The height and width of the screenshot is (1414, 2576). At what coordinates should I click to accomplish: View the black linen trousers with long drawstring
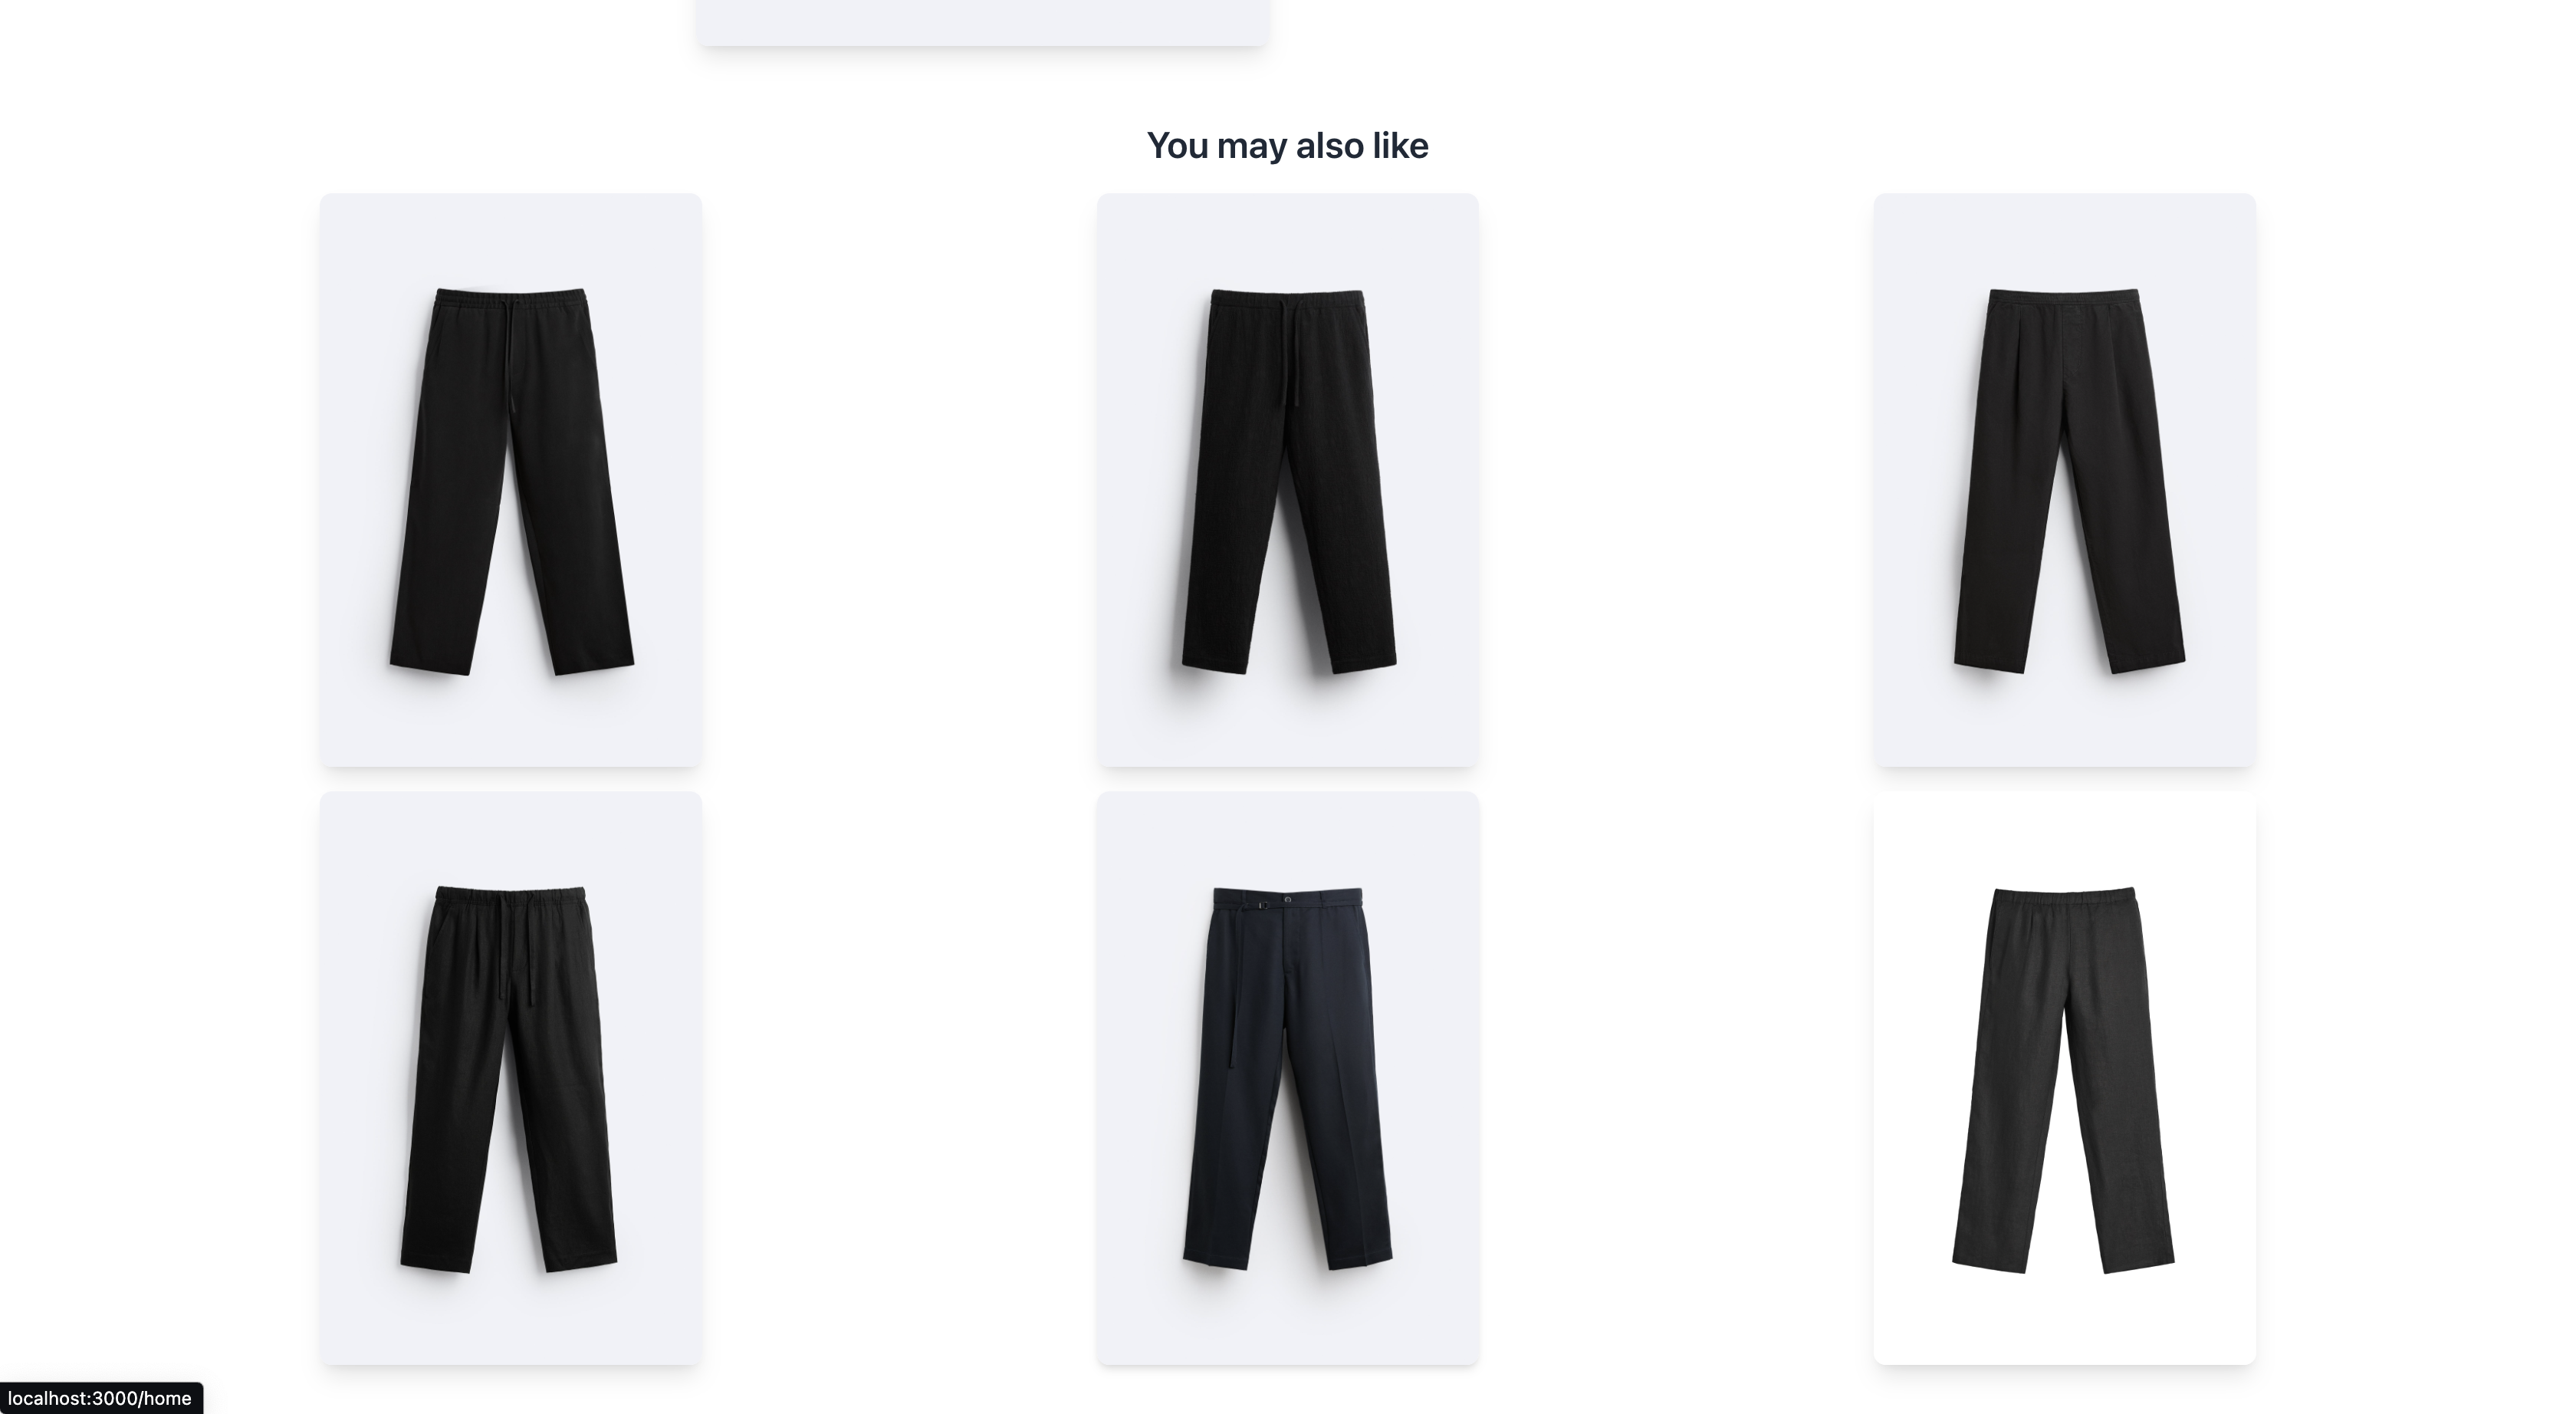point(511,1078)
